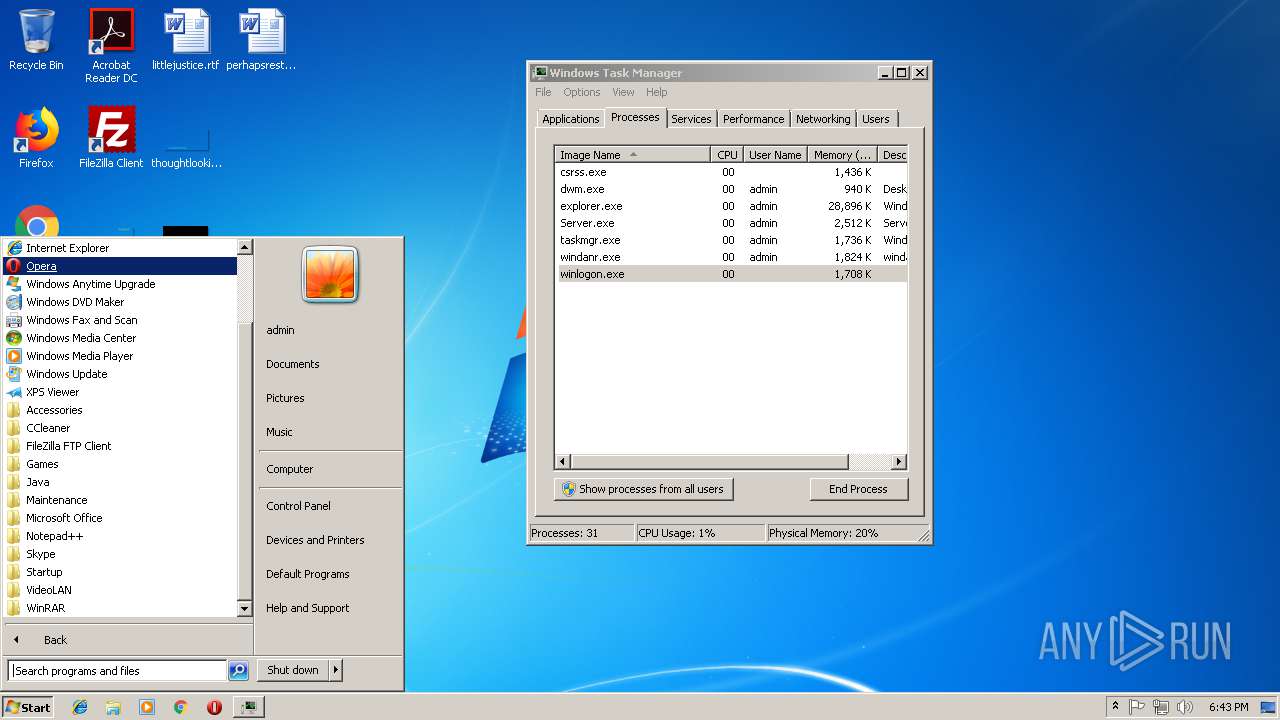
Task: Switch to Performance tab
Action: tap(753, 119)
